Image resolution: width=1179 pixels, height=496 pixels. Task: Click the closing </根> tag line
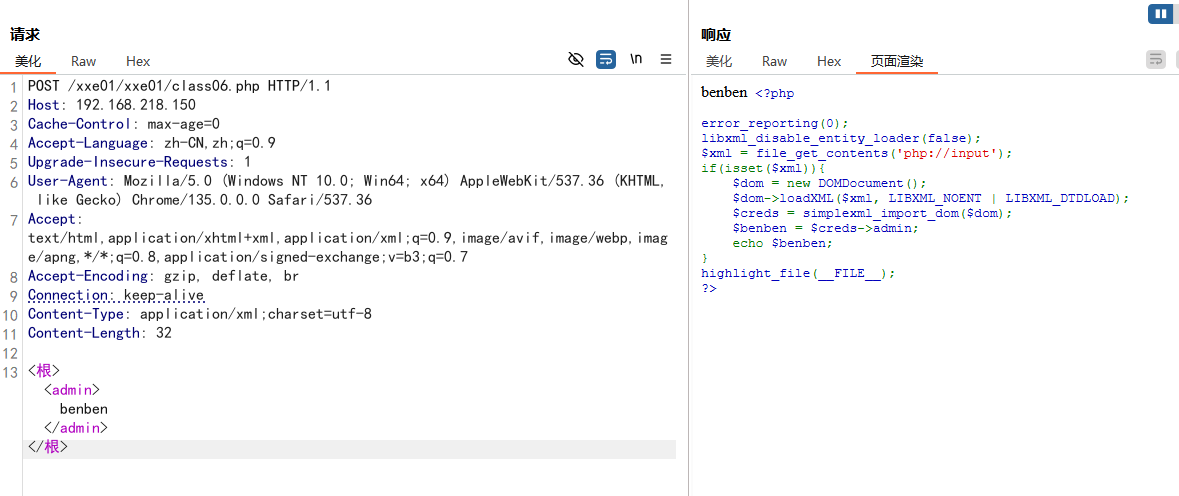coord(48,447)
